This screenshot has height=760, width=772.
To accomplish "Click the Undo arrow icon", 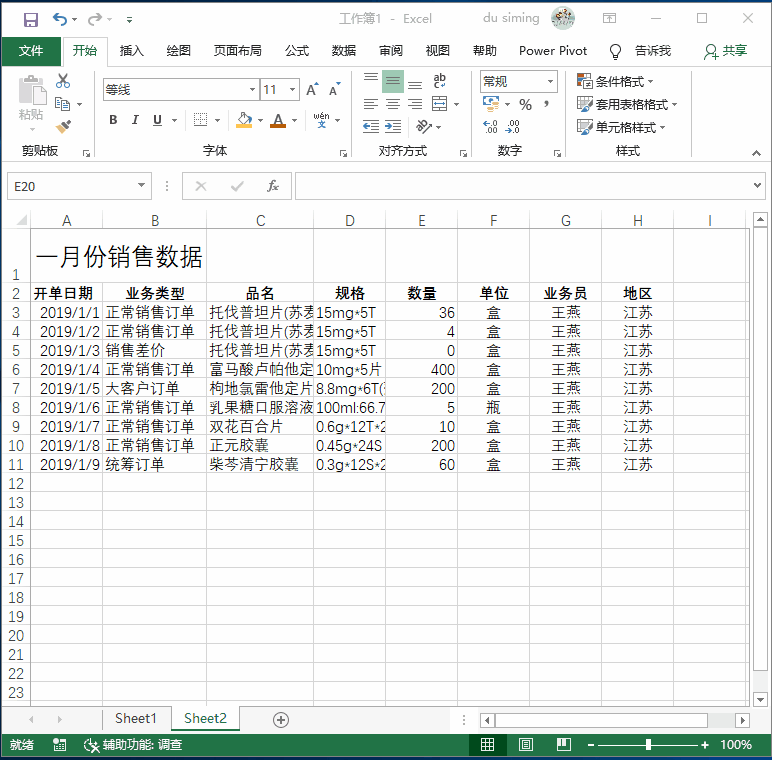I will click(x=60, y=19).
